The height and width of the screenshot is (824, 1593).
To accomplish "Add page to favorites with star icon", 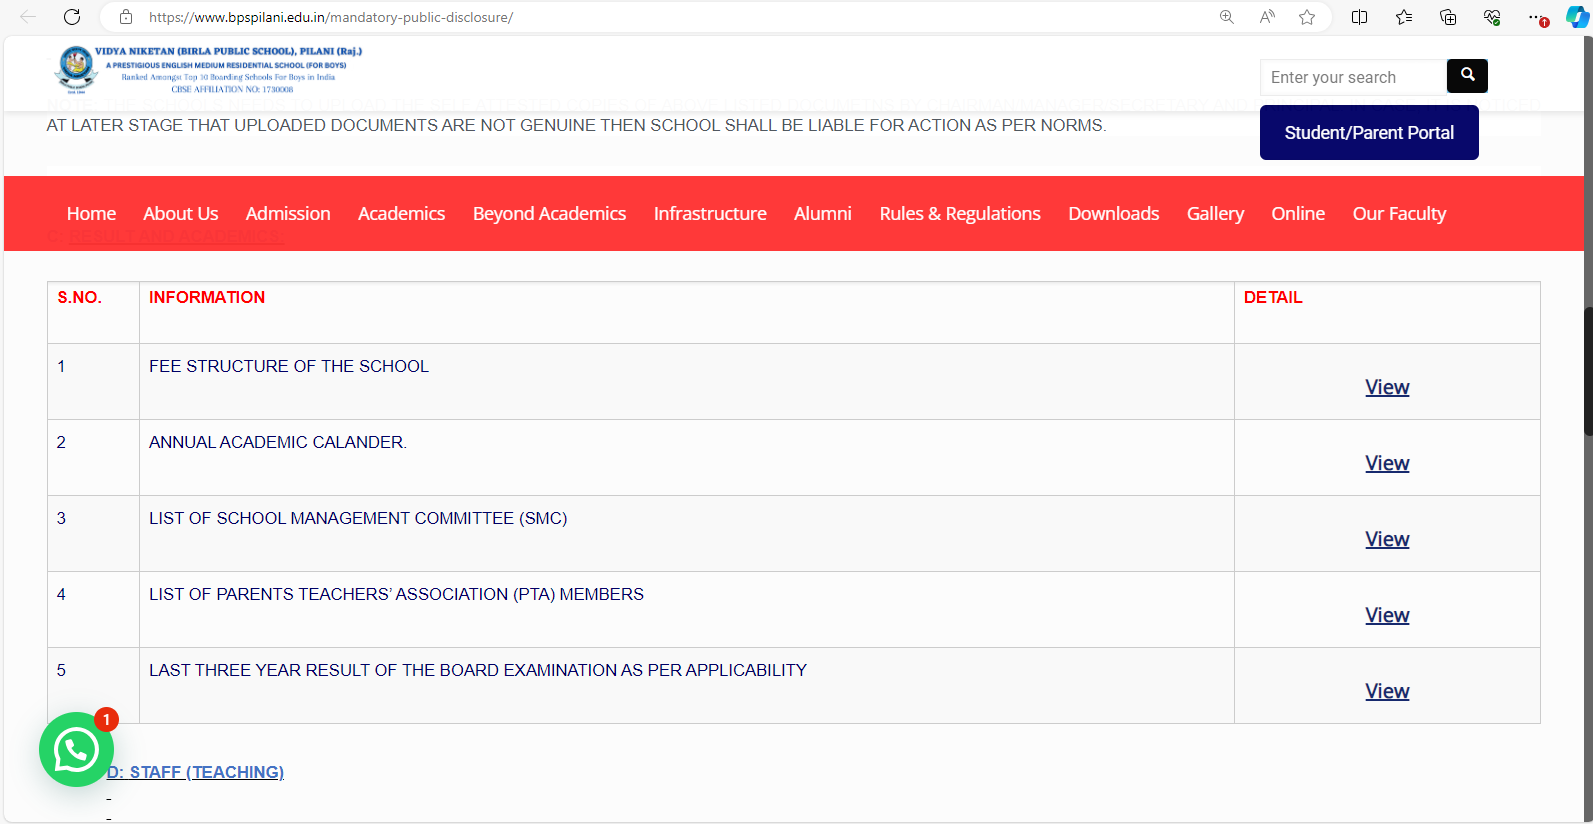I will 1307,17.
